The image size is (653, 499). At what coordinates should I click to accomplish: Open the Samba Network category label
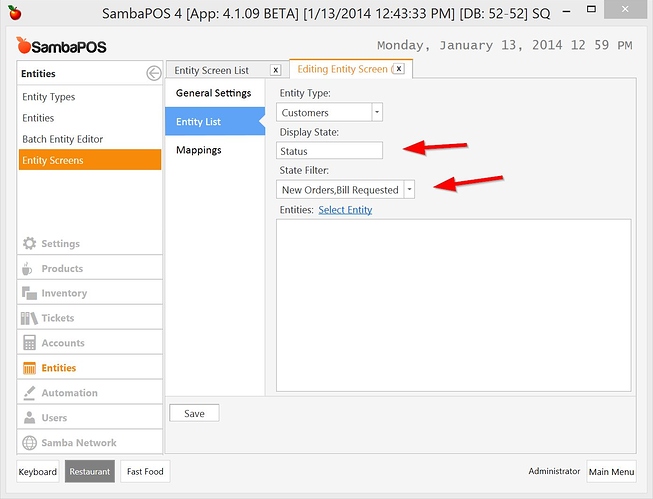click(79, 443)
